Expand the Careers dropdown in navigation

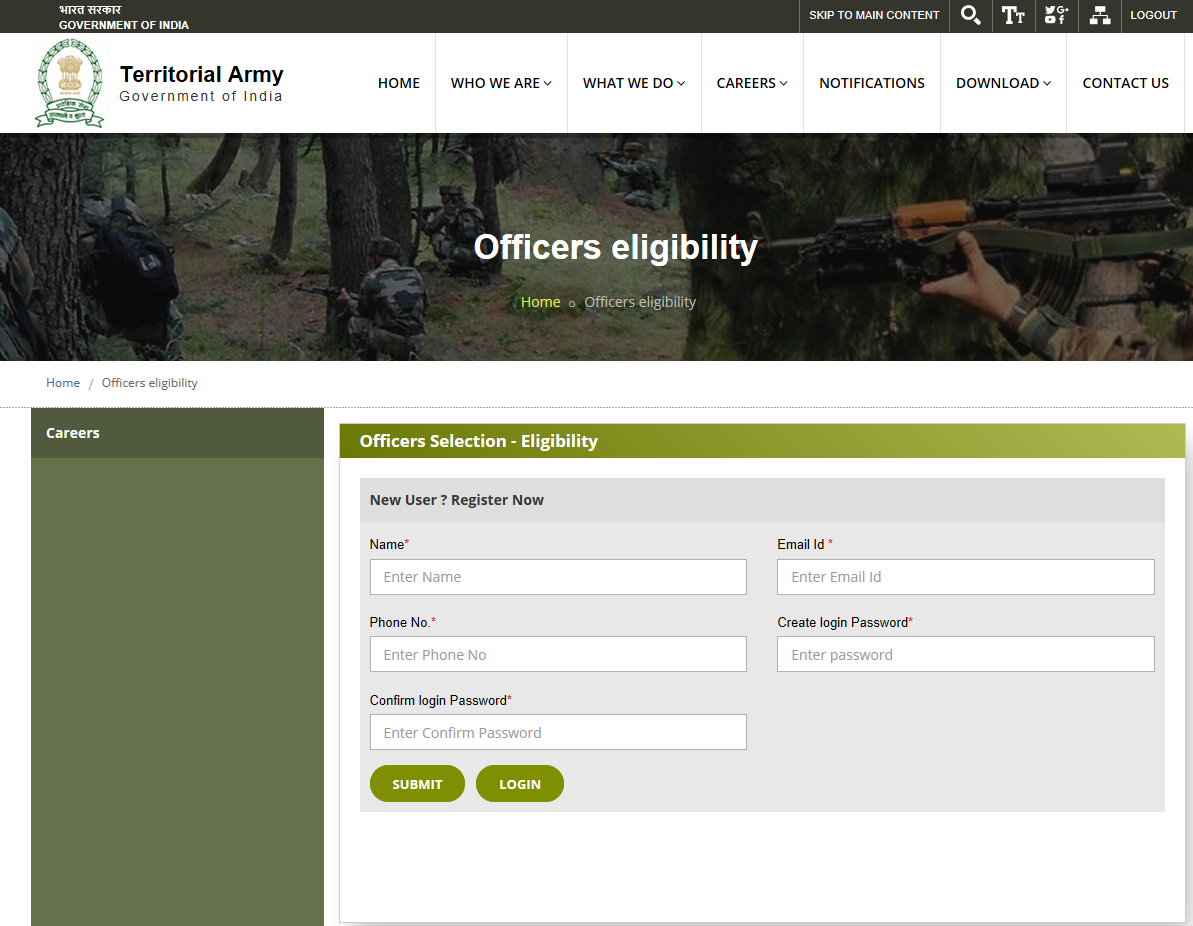[x=752, y=83]
